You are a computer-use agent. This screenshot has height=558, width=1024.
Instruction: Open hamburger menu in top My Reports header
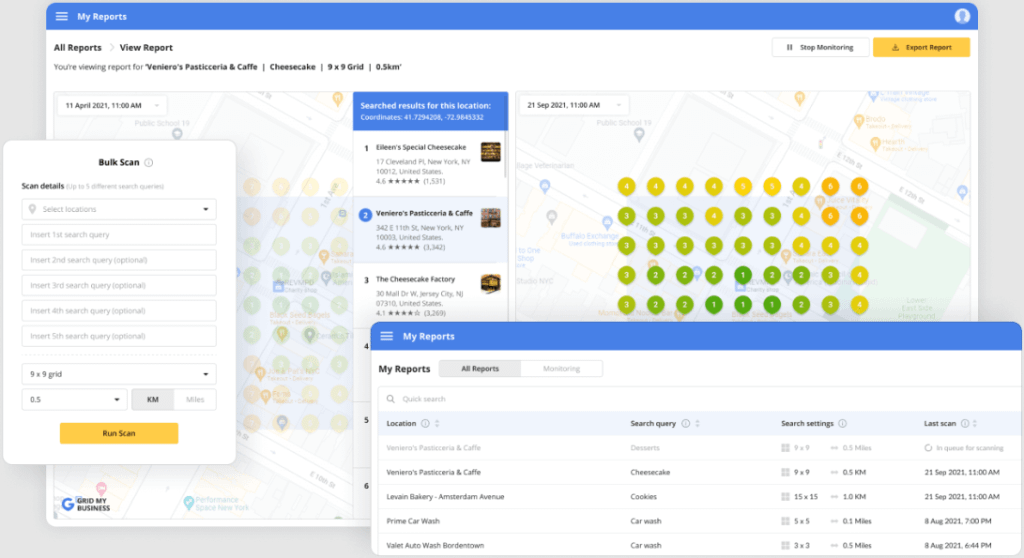pyautogui.click(x=62, y=17)
